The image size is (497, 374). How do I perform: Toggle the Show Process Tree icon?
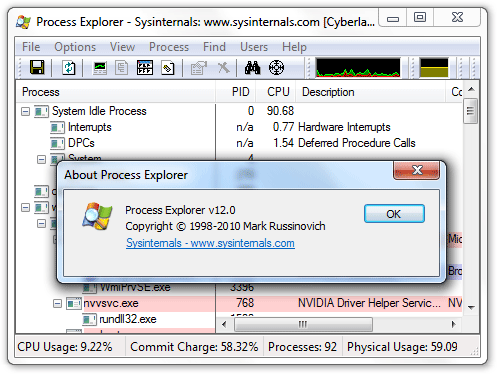coord(121,68)
